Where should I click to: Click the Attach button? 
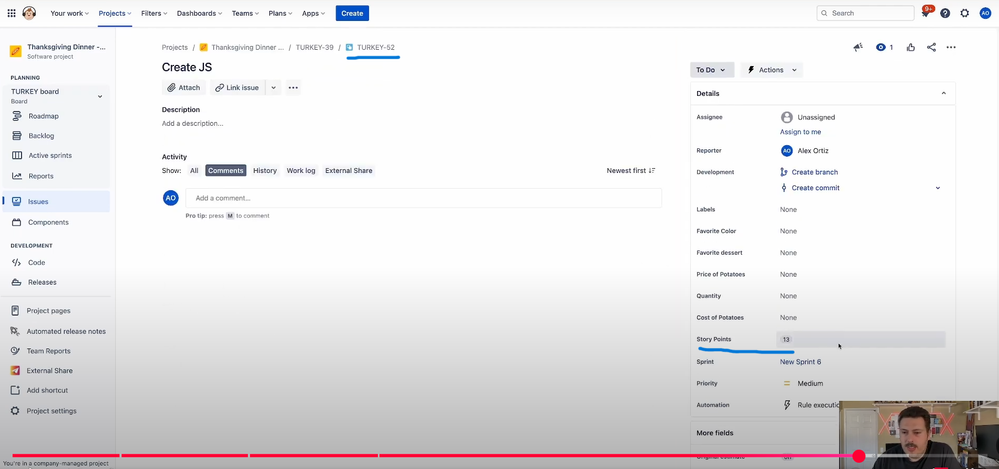click(183, 87)
